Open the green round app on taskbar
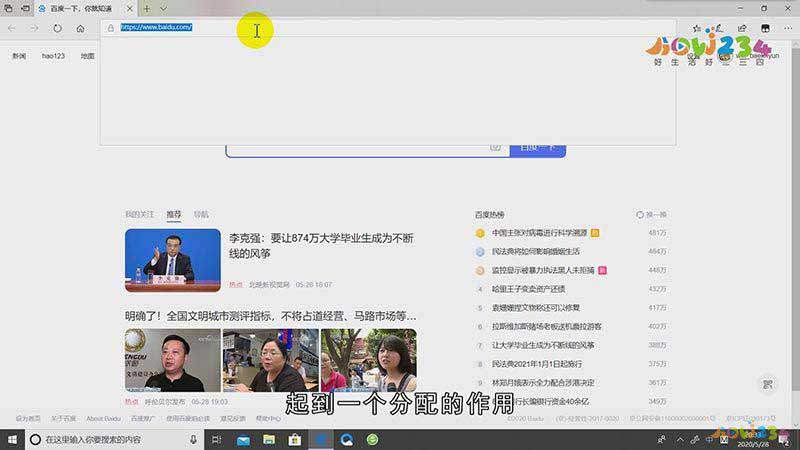 pos(372,439)
